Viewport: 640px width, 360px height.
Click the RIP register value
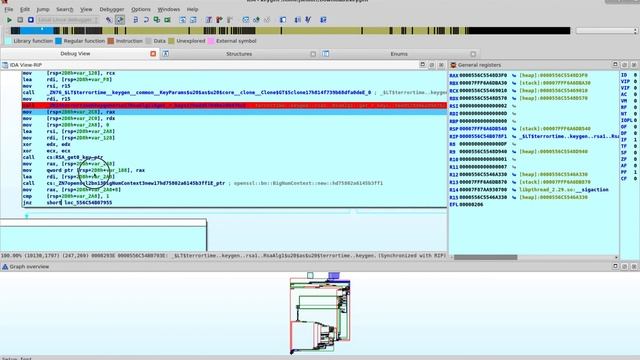(483, 136)
